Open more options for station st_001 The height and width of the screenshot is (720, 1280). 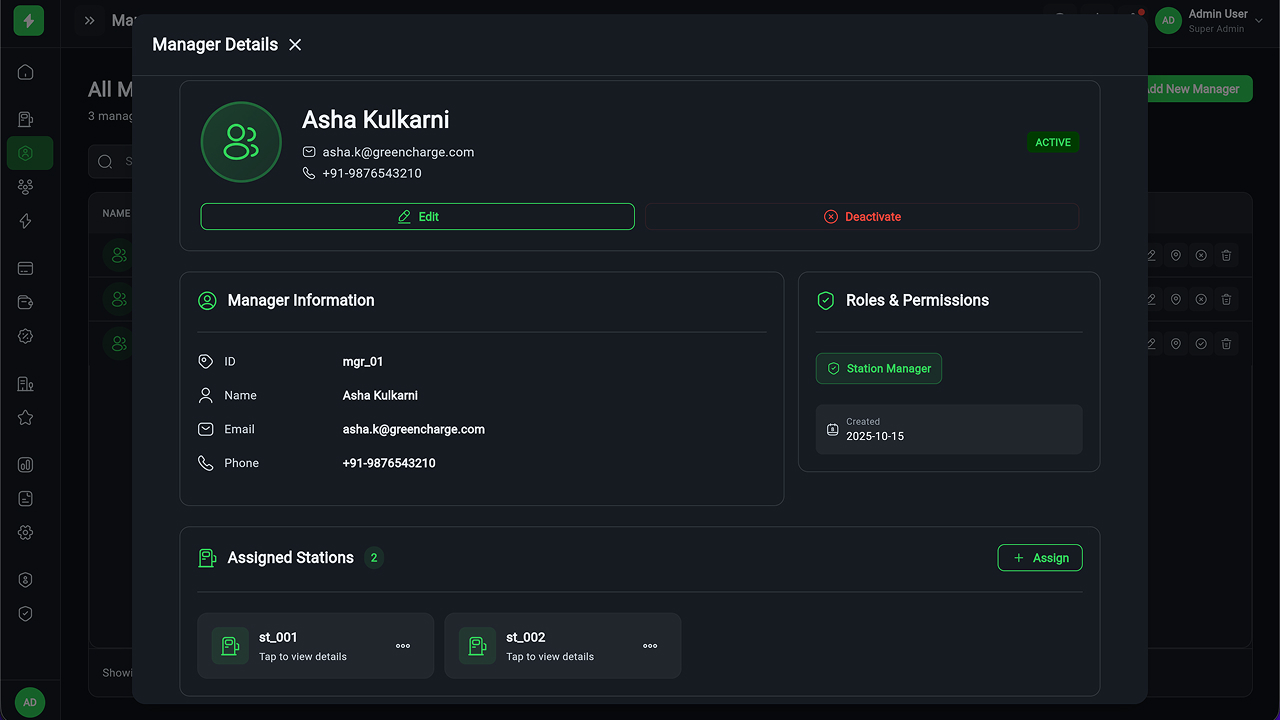coord(403,646)
